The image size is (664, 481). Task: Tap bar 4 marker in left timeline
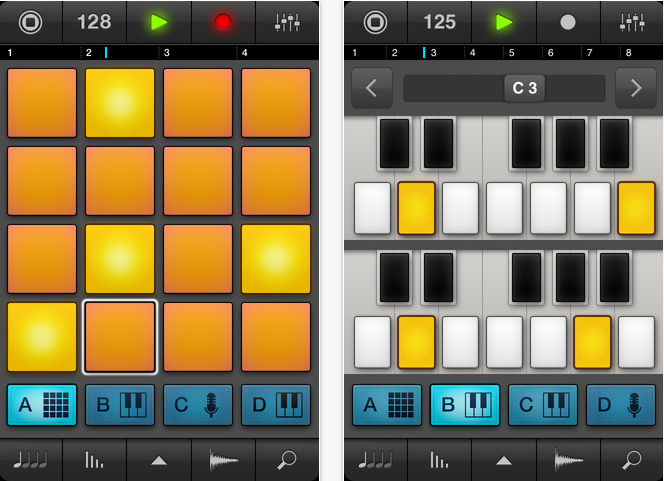click(244, 53)
